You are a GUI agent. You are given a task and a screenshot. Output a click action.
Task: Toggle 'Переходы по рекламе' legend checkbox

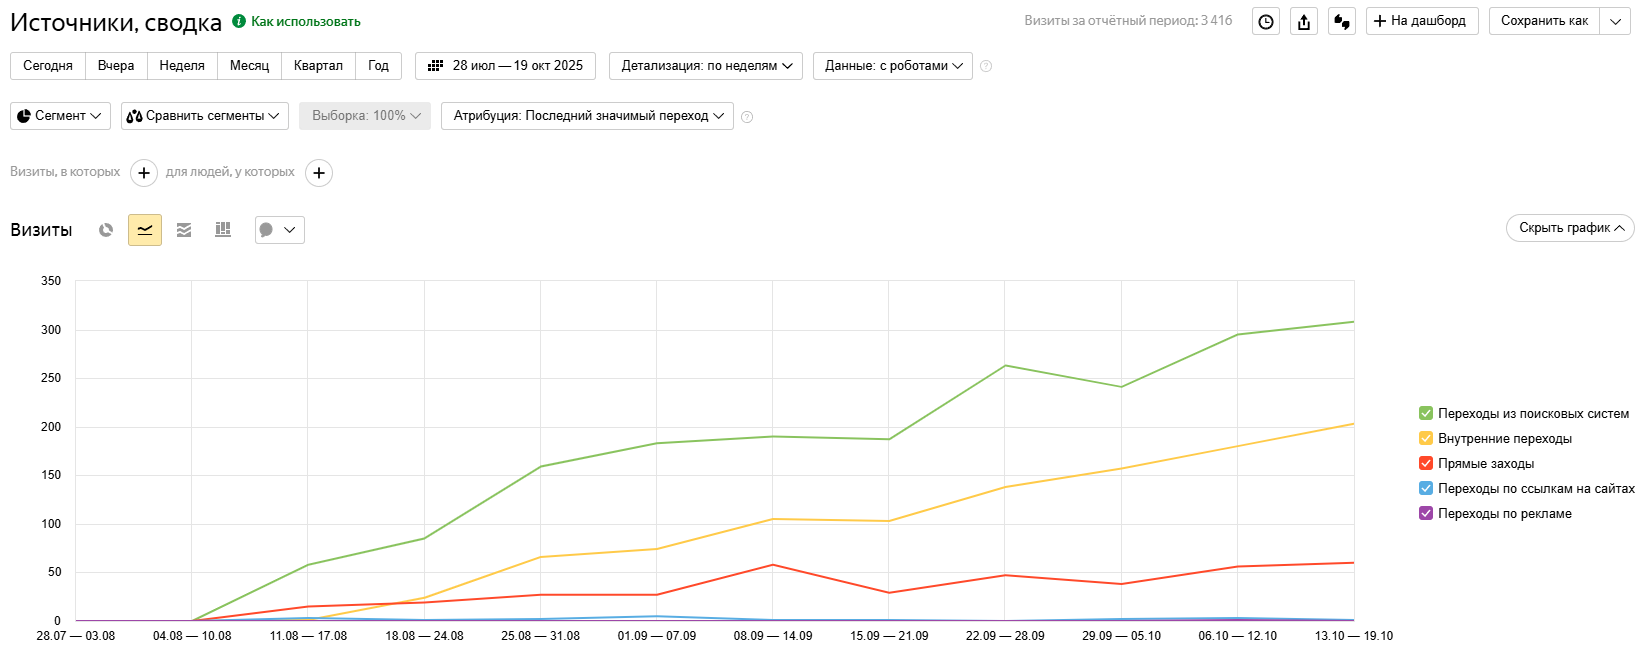(1426, 513)
